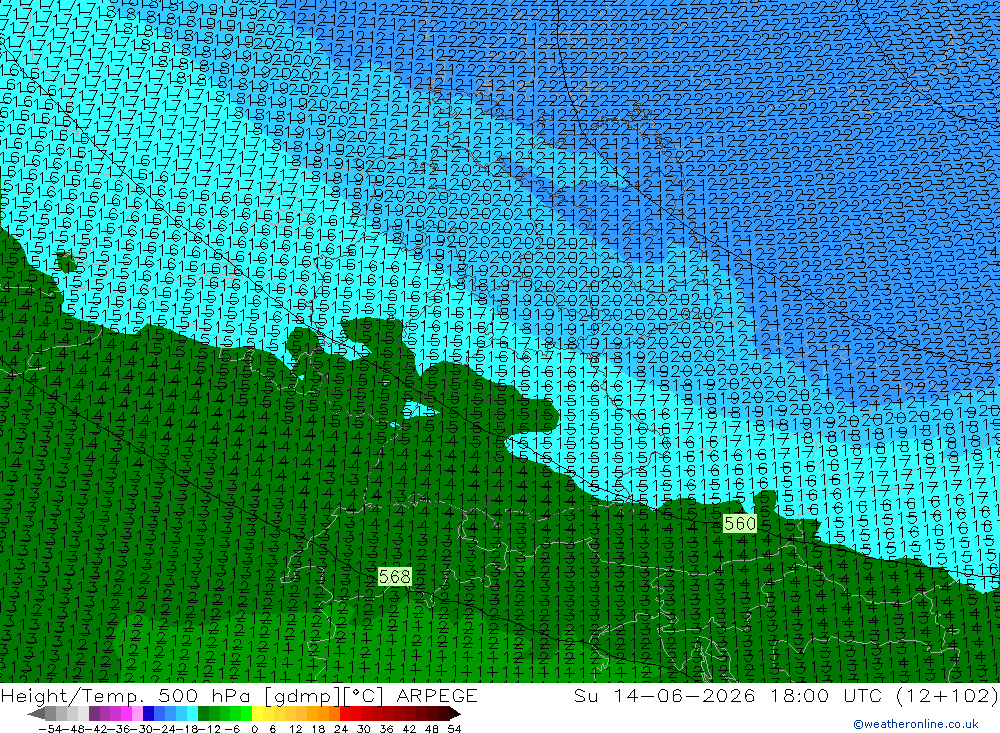Click the Height/Temp. title text
This screenshot has width=1000, height=733.
(74, 696)
